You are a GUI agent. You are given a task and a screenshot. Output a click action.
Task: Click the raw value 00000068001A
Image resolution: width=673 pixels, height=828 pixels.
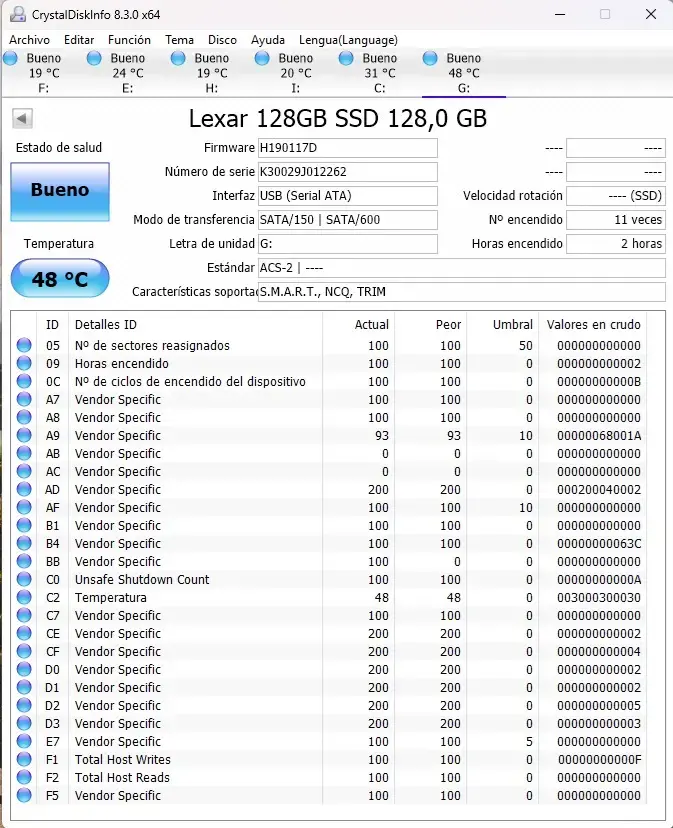pyautogui.click(x=599, y=436)
